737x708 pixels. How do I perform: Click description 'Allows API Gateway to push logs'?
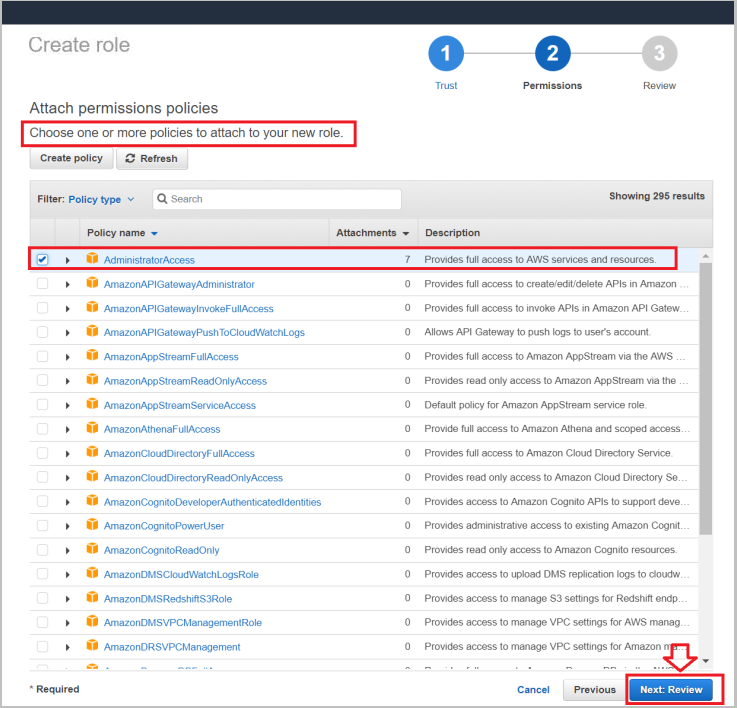(537, 332)
